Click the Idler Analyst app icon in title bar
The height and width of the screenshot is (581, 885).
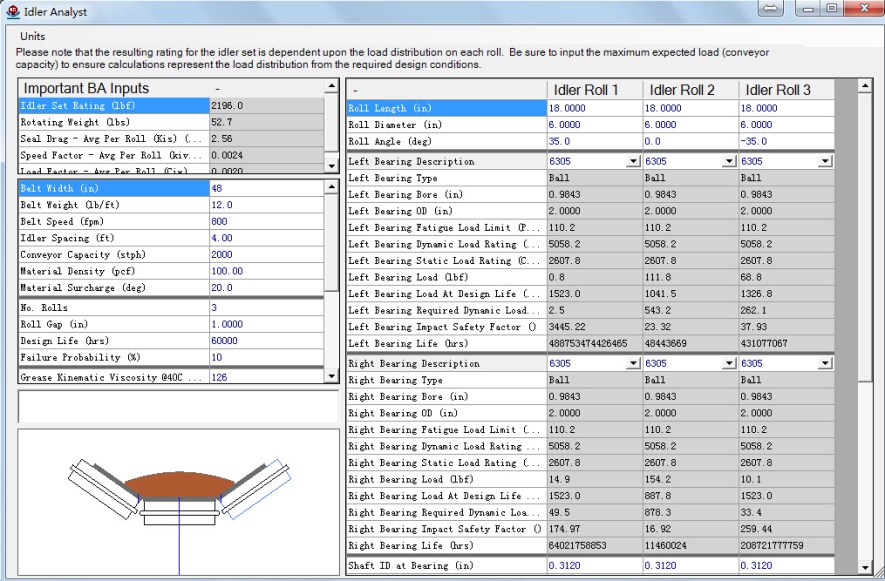[x=12, y=11]
